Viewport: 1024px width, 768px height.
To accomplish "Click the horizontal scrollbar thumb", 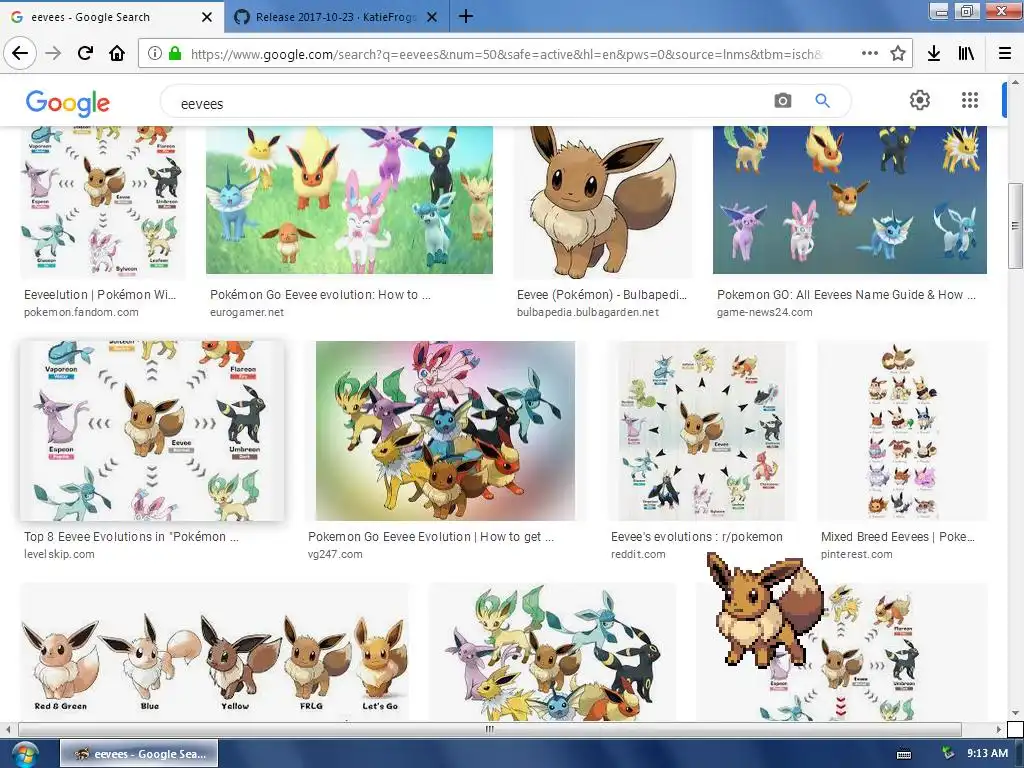I will (490, 729).
